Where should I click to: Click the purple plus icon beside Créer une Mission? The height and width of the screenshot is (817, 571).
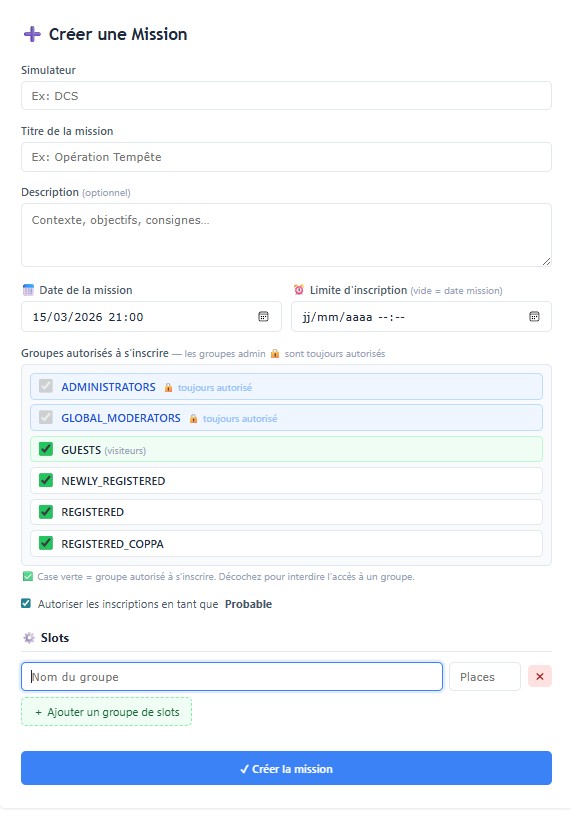[x=32, y=34]
